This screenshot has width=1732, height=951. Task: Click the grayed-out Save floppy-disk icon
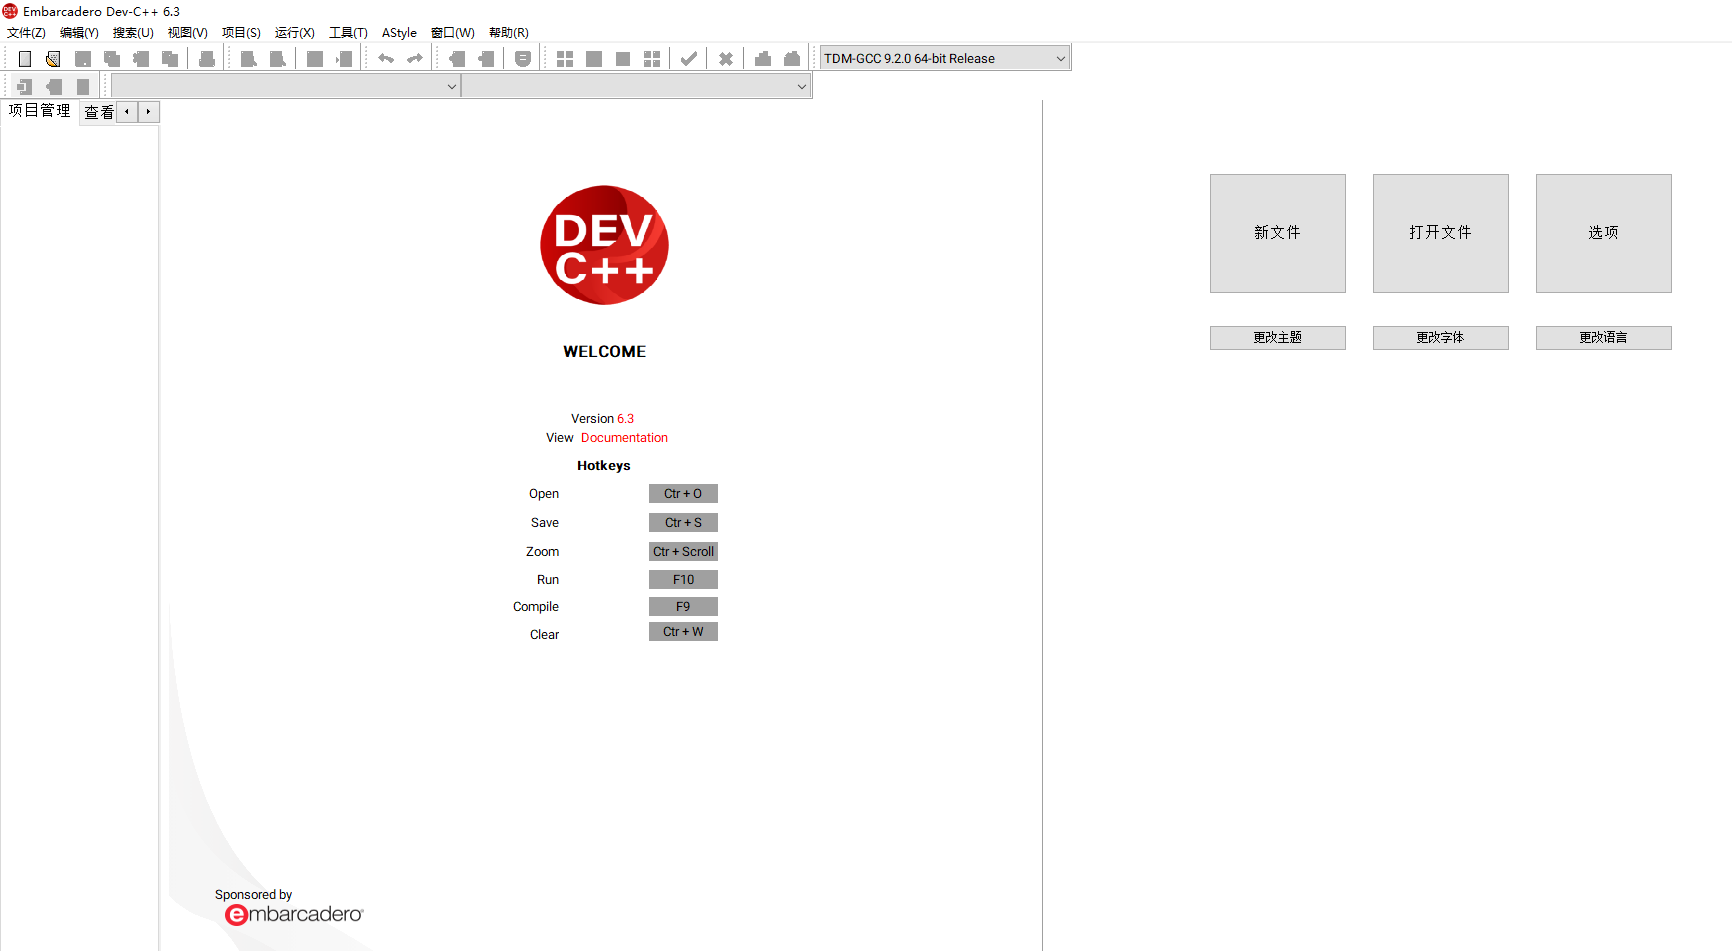tap(83, 59)
